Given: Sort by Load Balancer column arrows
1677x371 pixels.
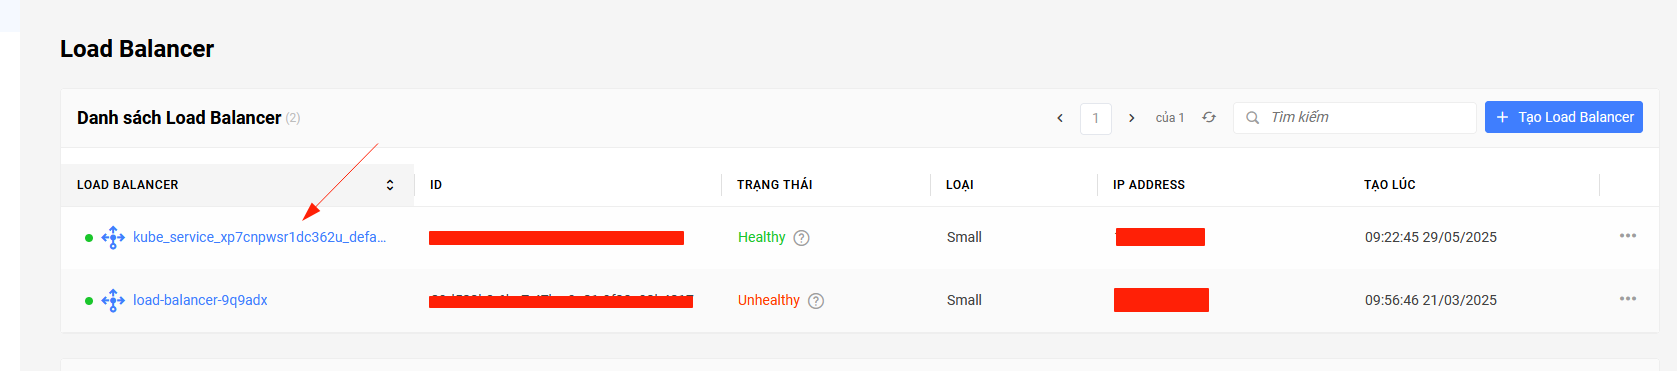Looking at the screenshot, I should pyautogui.click(x=390, y=185).
